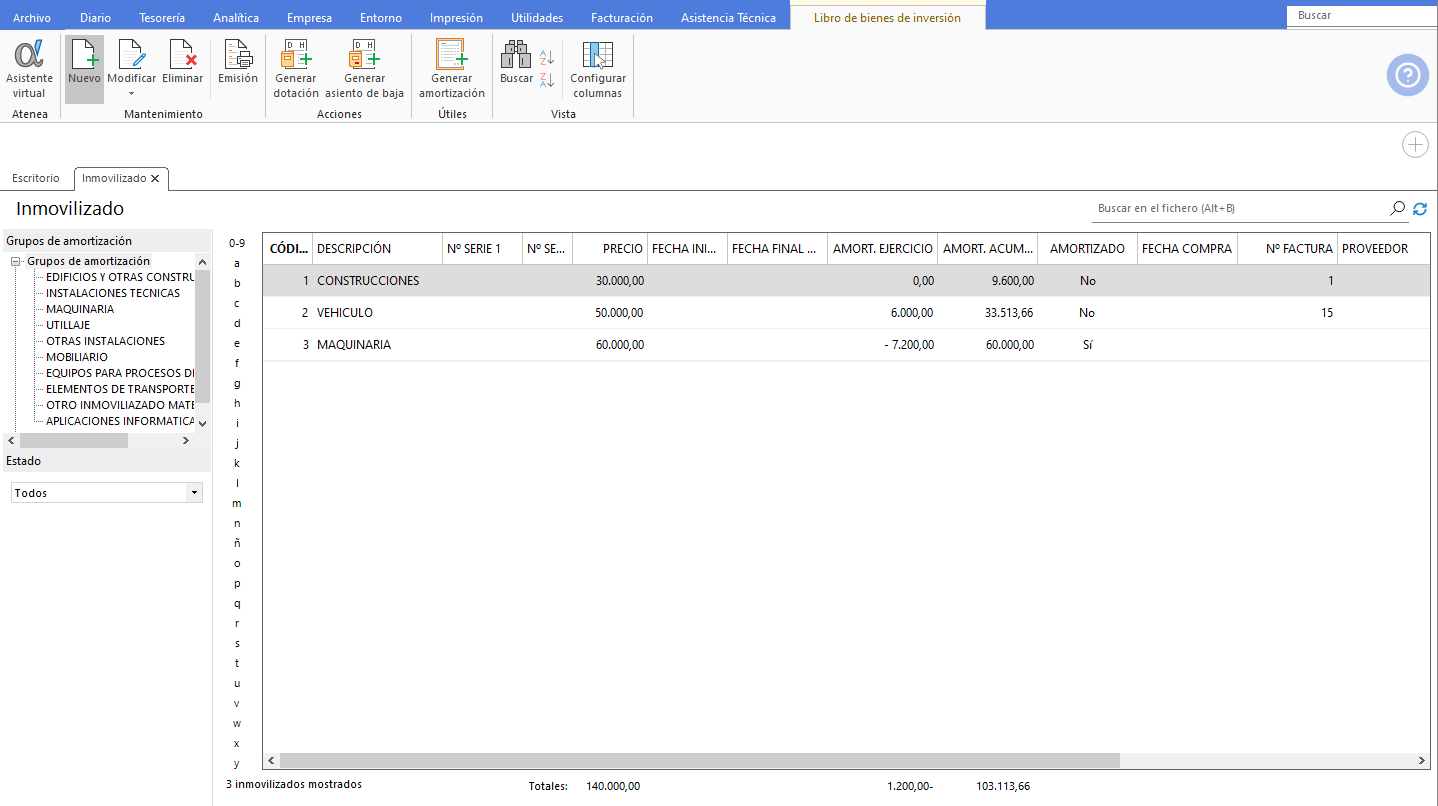The width and height of the screenshot is (1438, 806).
Task: Sort descending with the Z-A icon
Action: 547,79
